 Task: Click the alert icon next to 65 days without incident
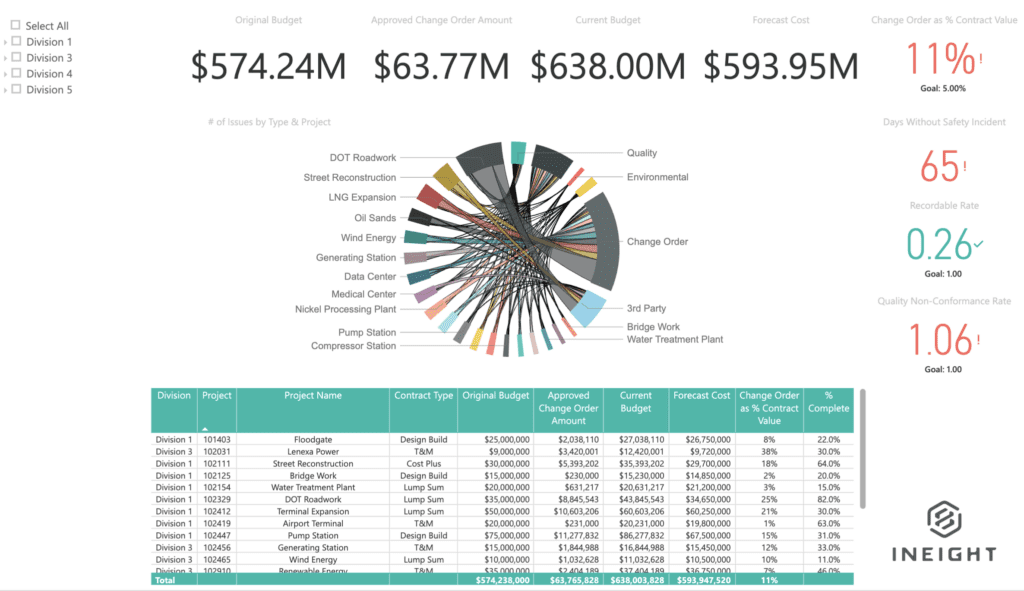pos(966,165)
